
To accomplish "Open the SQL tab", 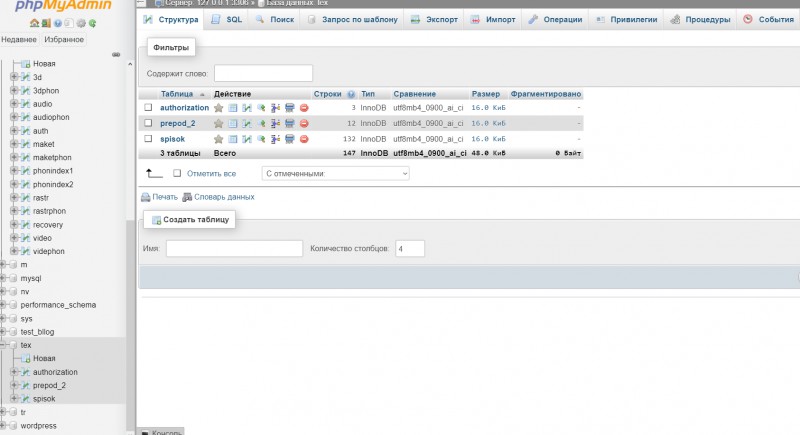I will click(x=227, y=19).
